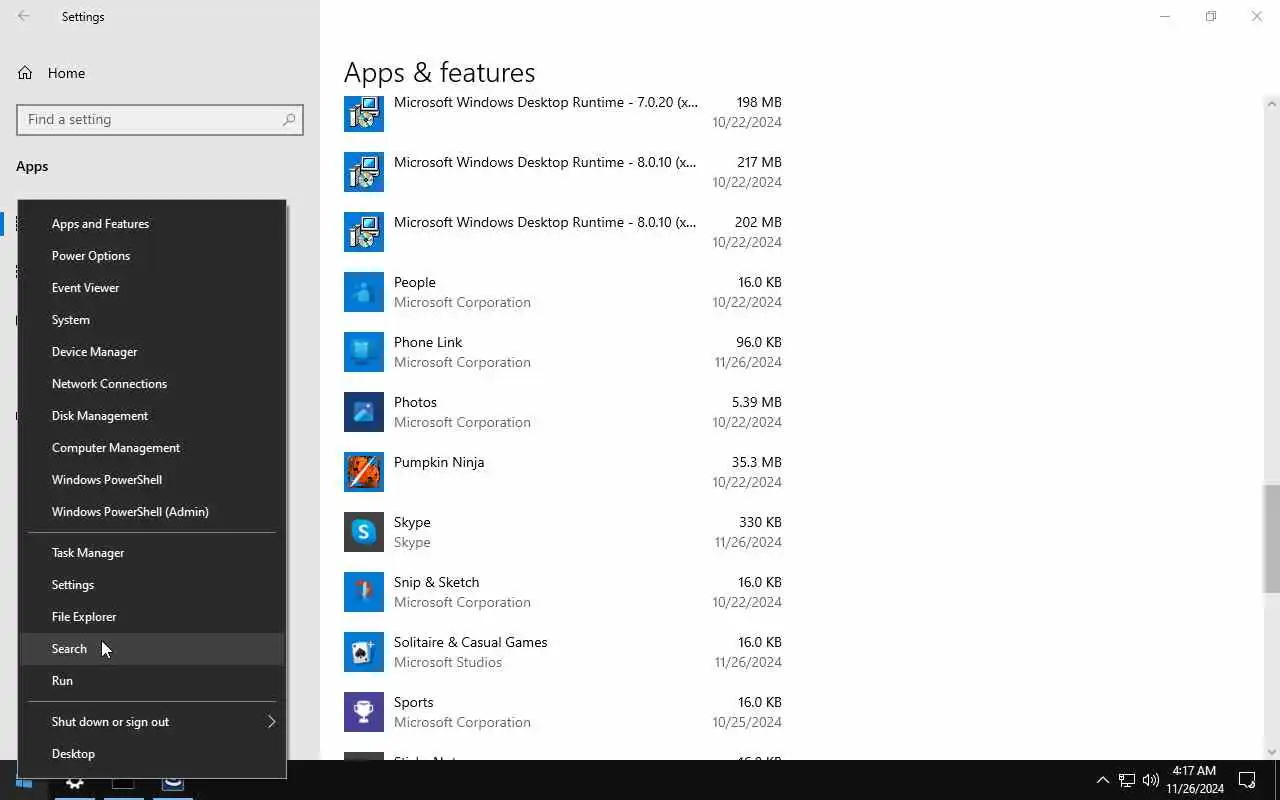This screenshot has height=800, width=1280.
Task: Launch Disk Management
Action: click(152, 416)
